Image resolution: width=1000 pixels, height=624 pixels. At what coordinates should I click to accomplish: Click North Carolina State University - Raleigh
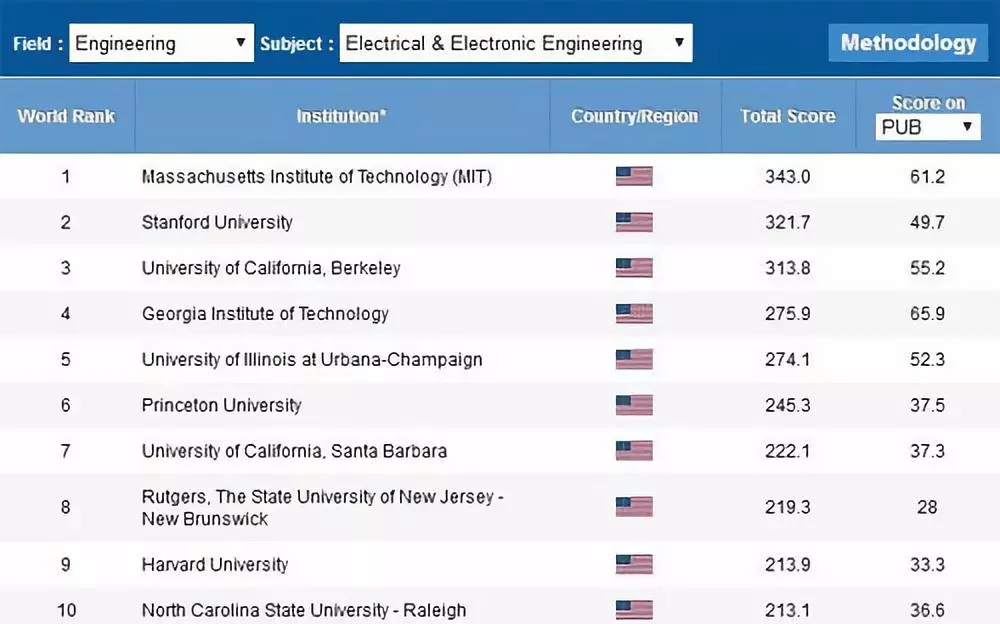pos(304,610)
